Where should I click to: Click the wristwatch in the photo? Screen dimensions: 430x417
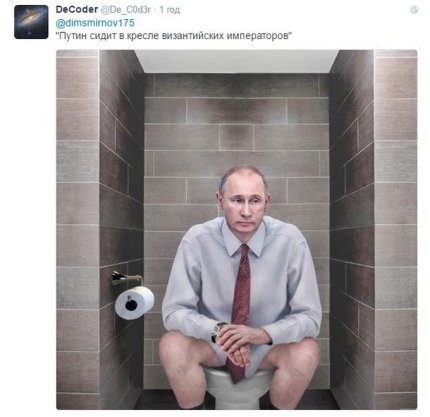(215, 332)
